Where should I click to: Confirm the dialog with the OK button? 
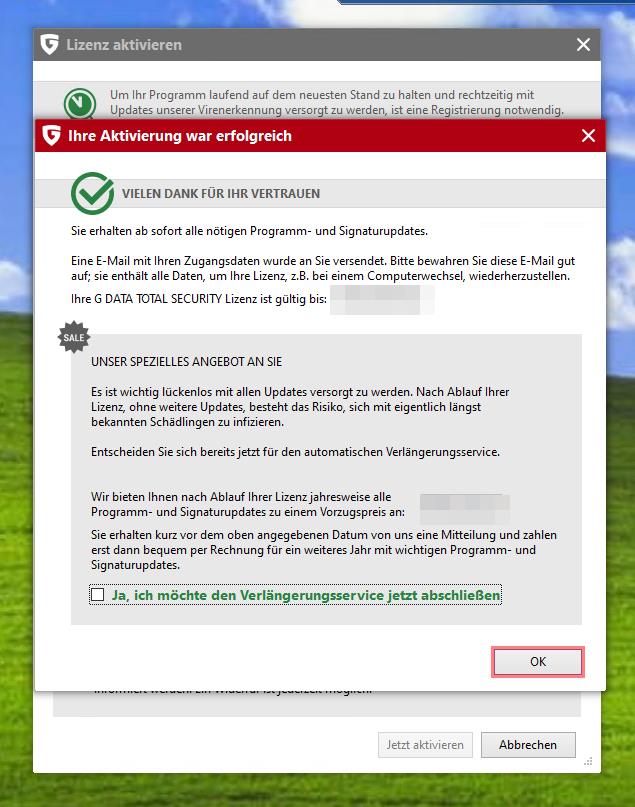tap(538, 661)
